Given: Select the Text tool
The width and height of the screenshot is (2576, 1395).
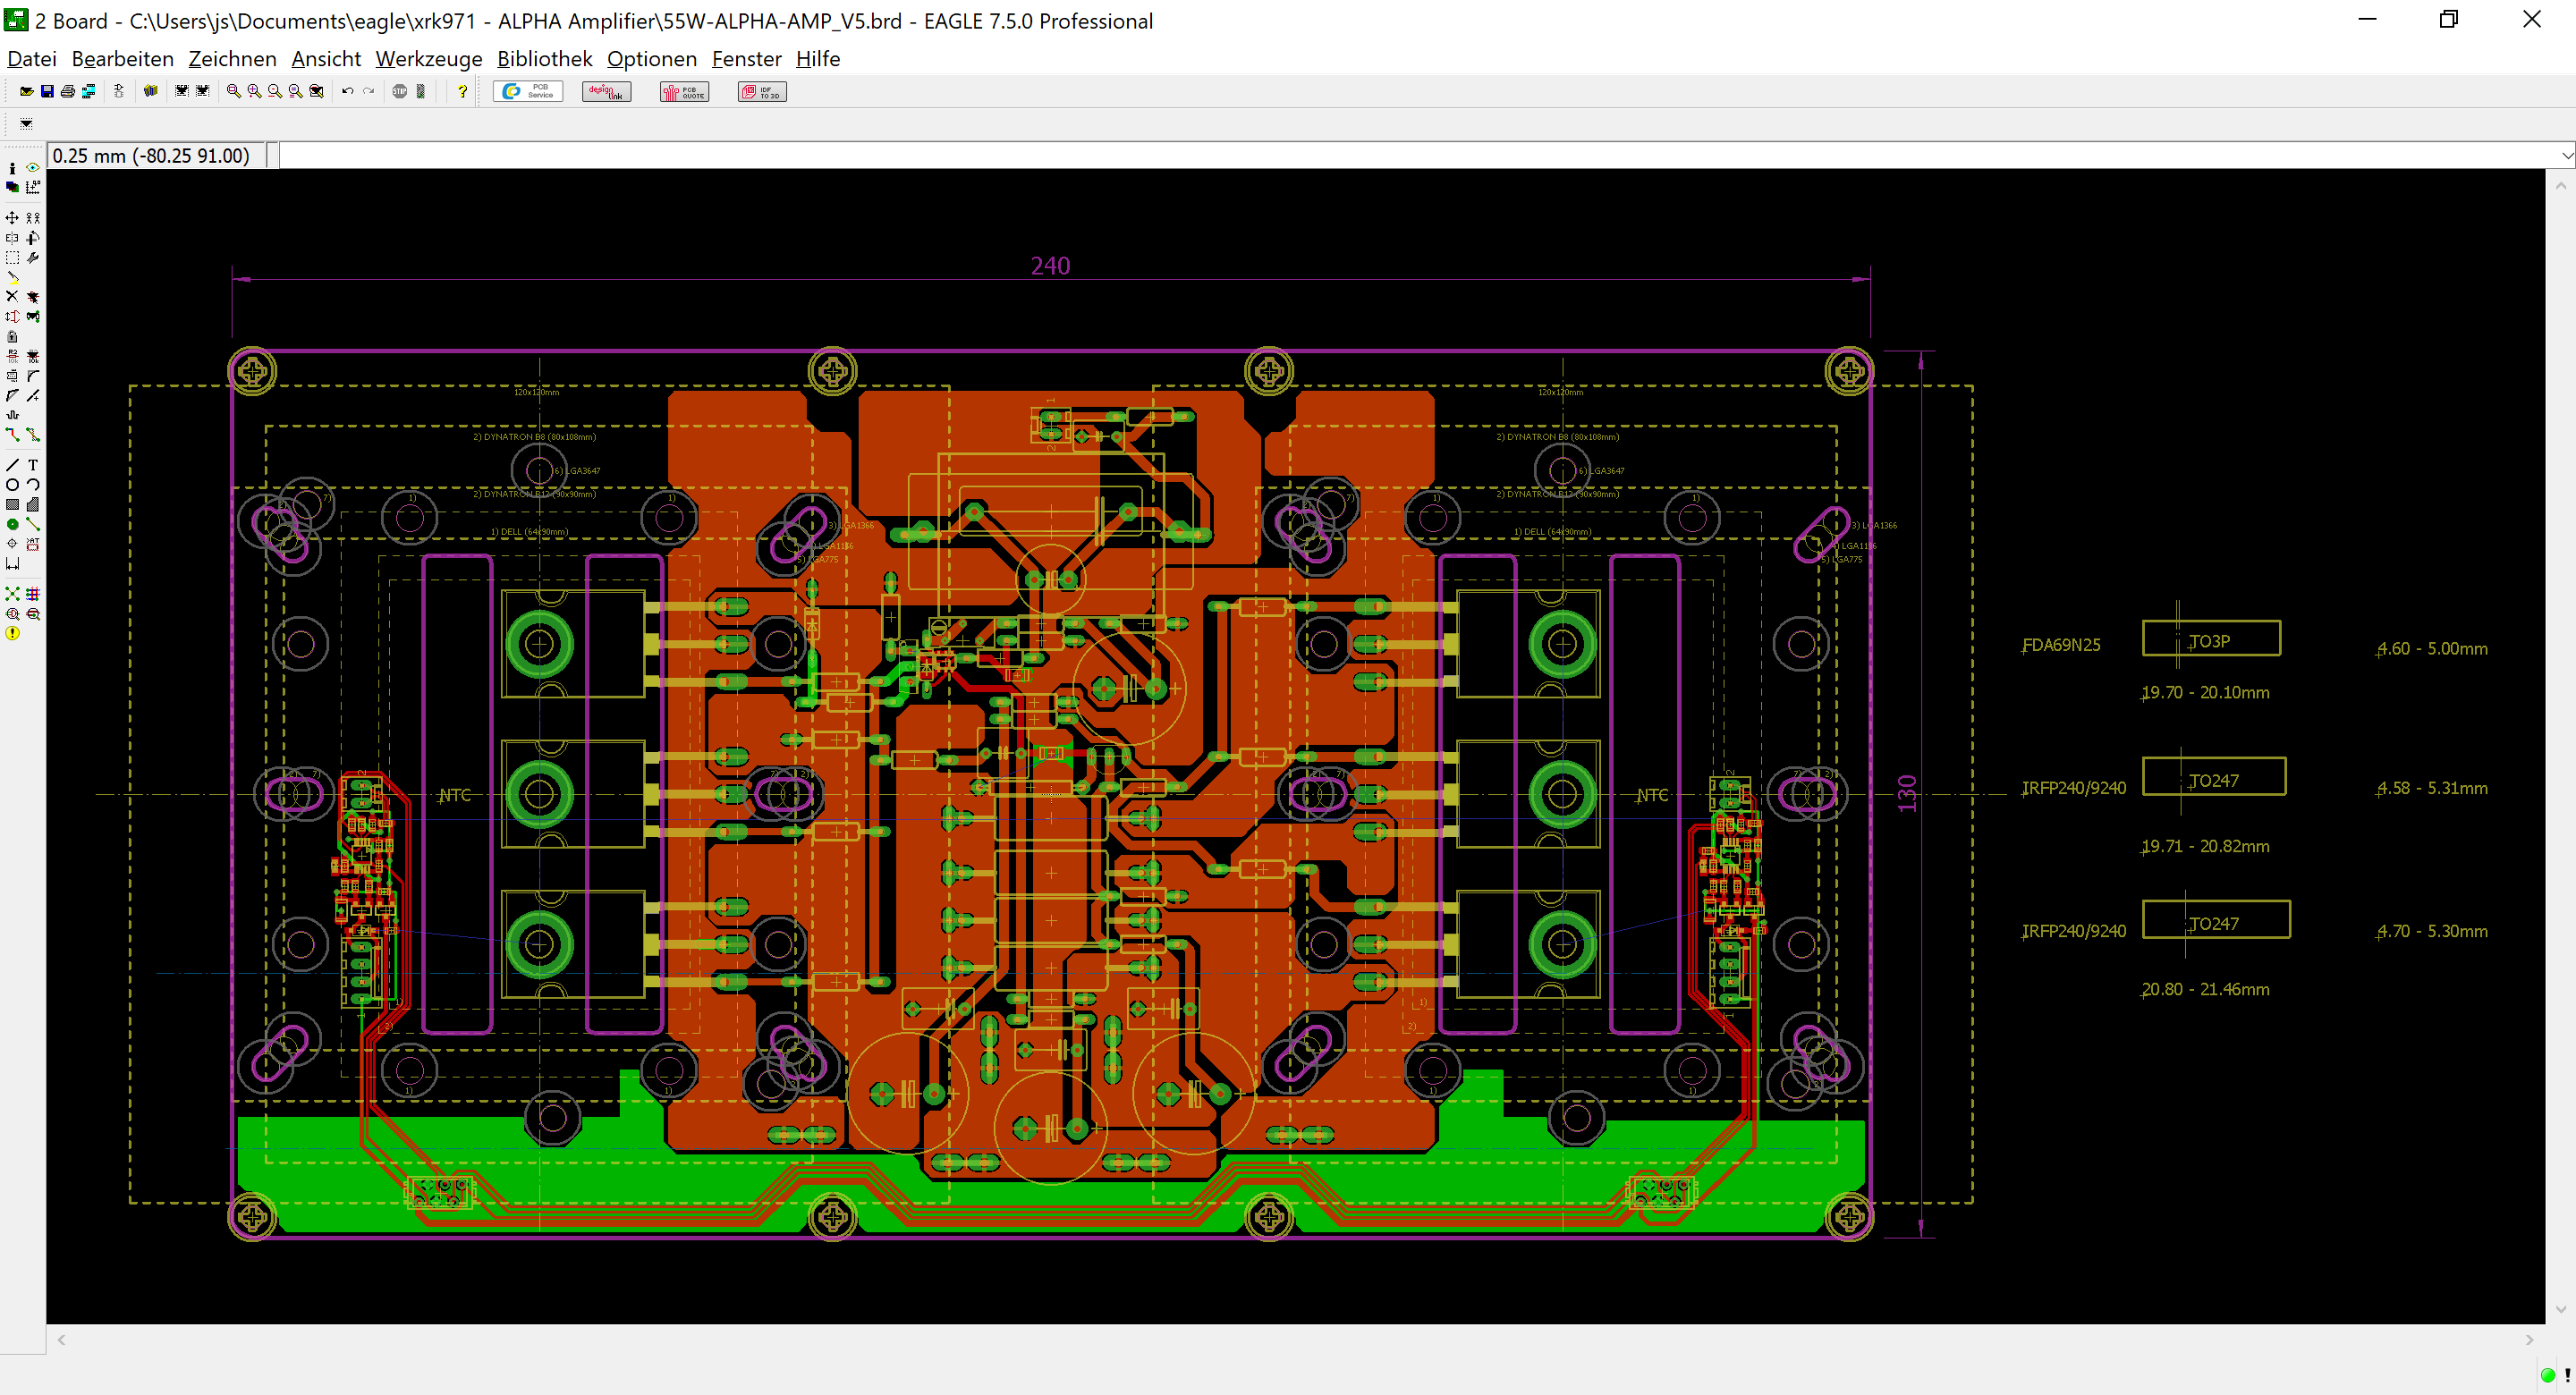Looking at the screenshot, I should [x=33, y=464].
